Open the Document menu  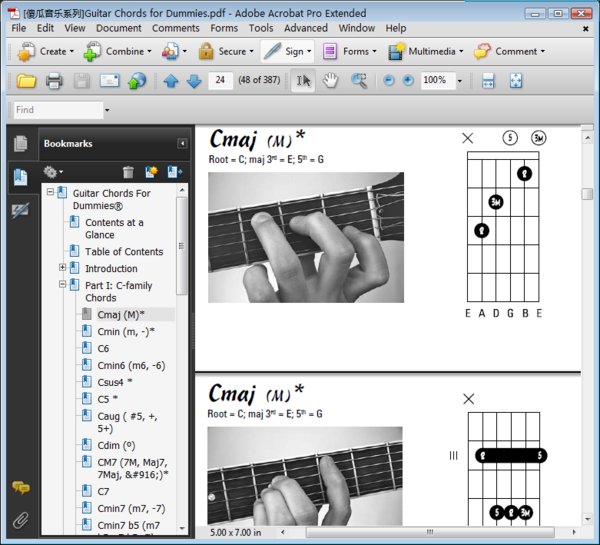(x=119, y=28)
